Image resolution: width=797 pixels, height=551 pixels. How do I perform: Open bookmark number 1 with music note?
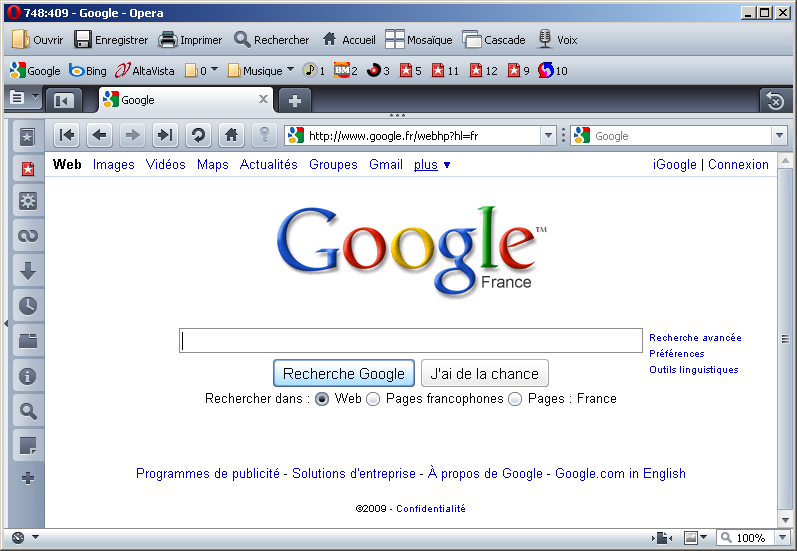[313, 70]
